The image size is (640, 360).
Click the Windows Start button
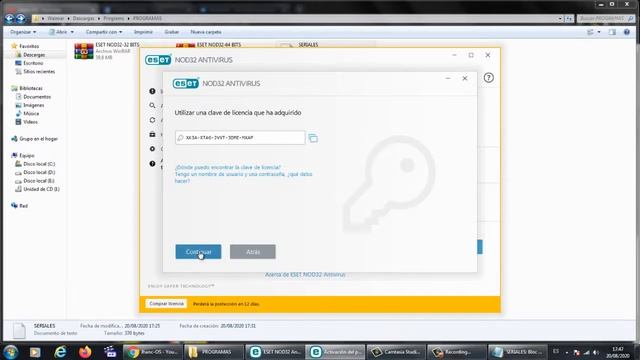click(x=11, y=352)
